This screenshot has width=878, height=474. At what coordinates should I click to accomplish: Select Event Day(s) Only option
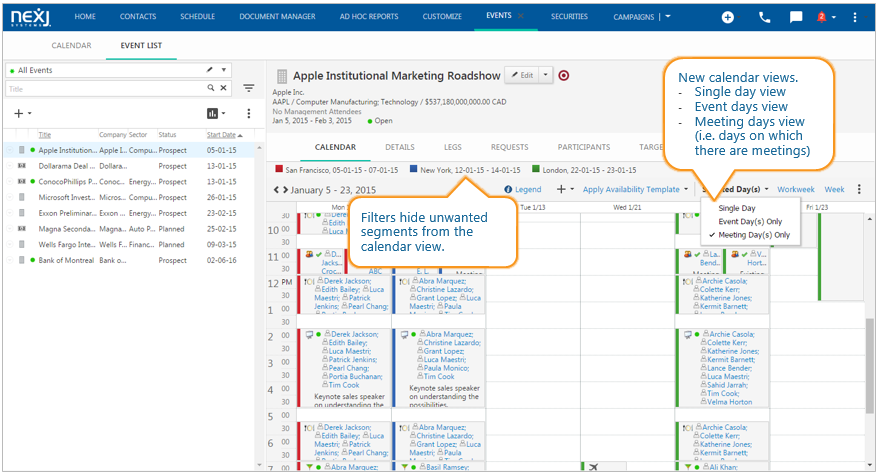[x=750, y=222]
